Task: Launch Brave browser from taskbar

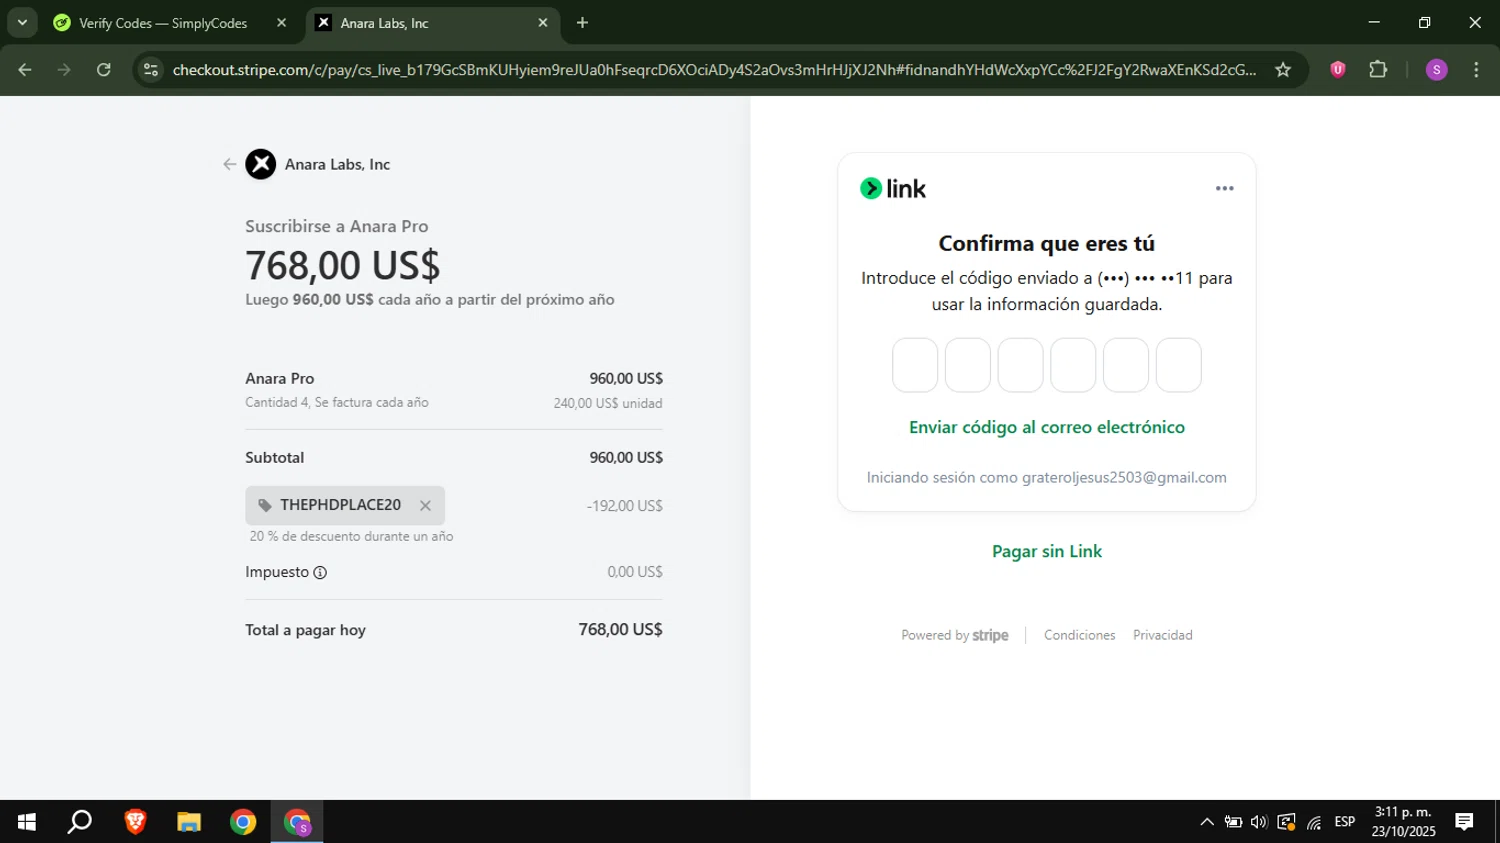Action: tap(135, 822)
